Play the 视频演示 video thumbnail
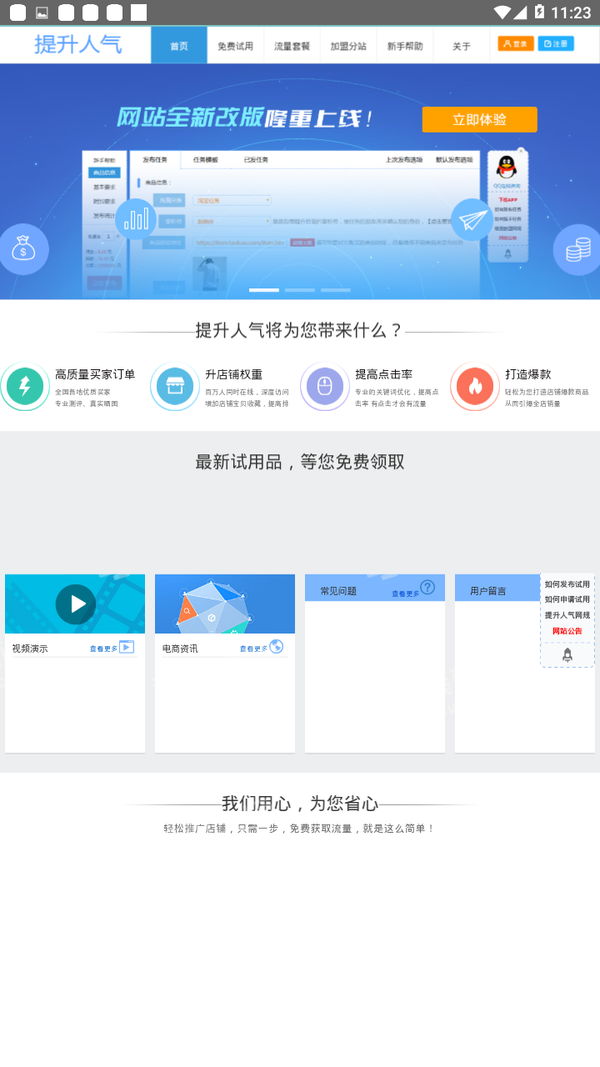Viewport: 600px width, 1067px height. click(75, 604)
